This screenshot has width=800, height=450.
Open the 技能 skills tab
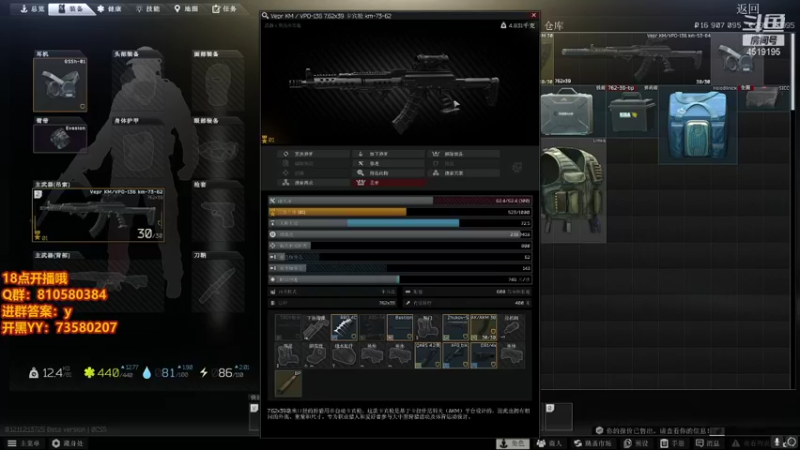point(148,9)
